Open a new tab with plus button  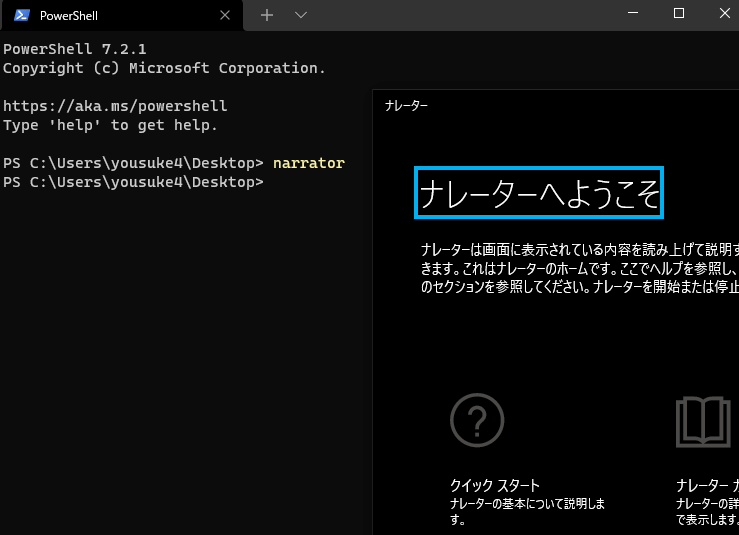click(267, 15)
